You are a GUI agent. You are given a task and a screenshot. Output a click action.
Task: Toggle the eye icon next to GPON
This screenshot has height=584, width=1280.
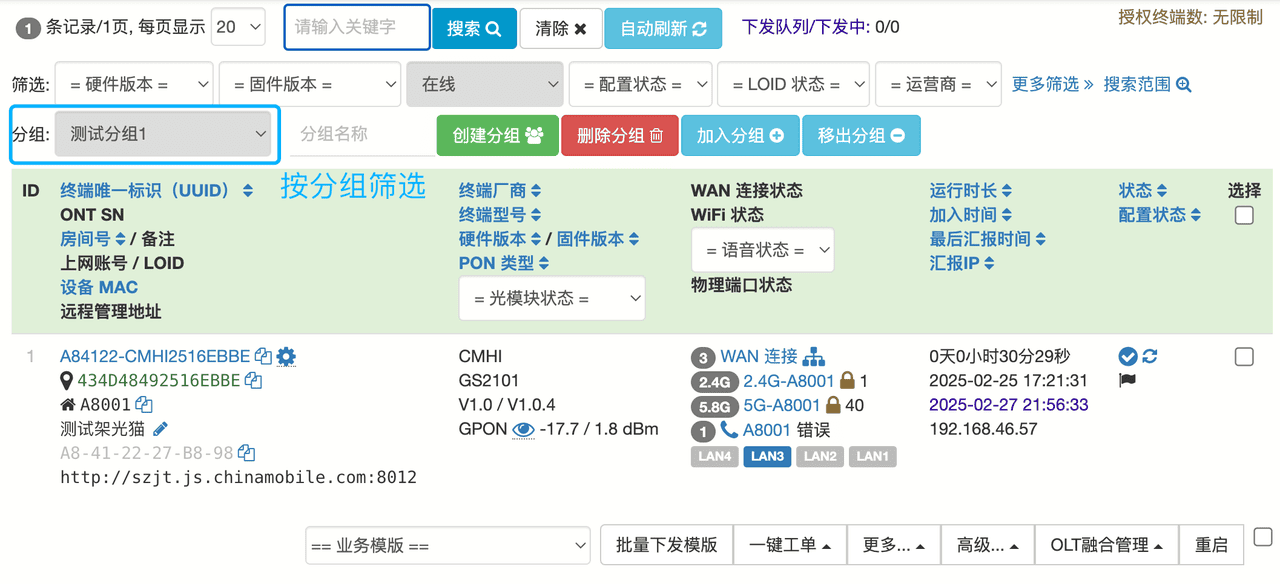pyautogui.click(x=523, y=429)
